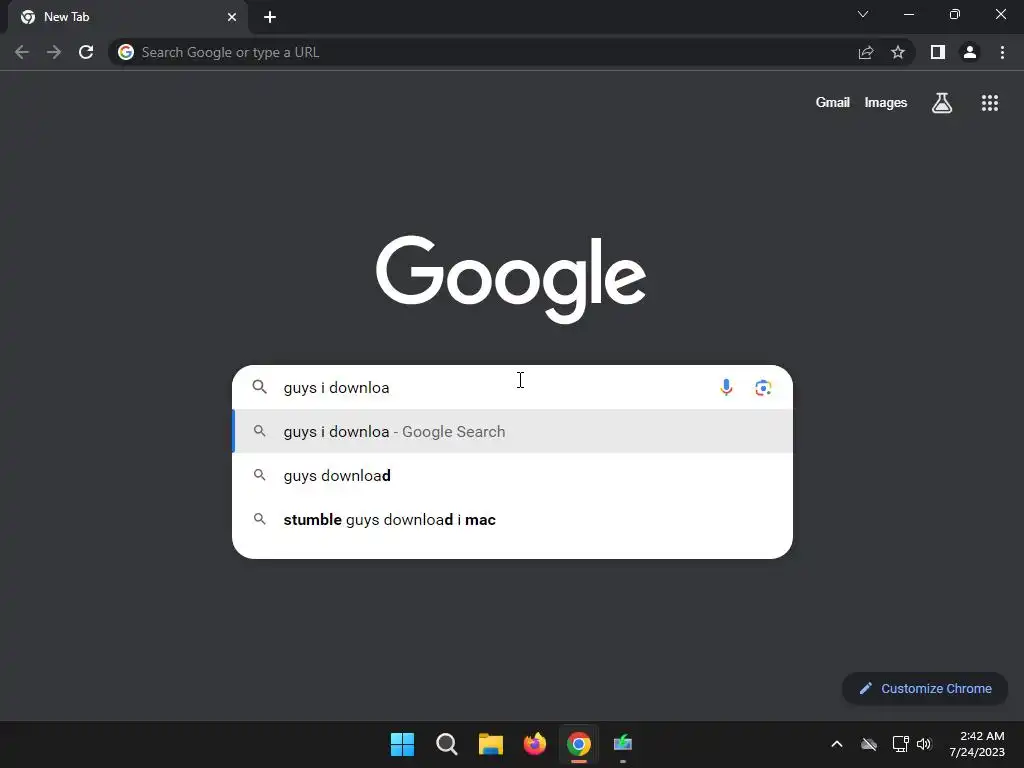
Task: Click the browser back arrow
Action: click(x=22, y=52)
